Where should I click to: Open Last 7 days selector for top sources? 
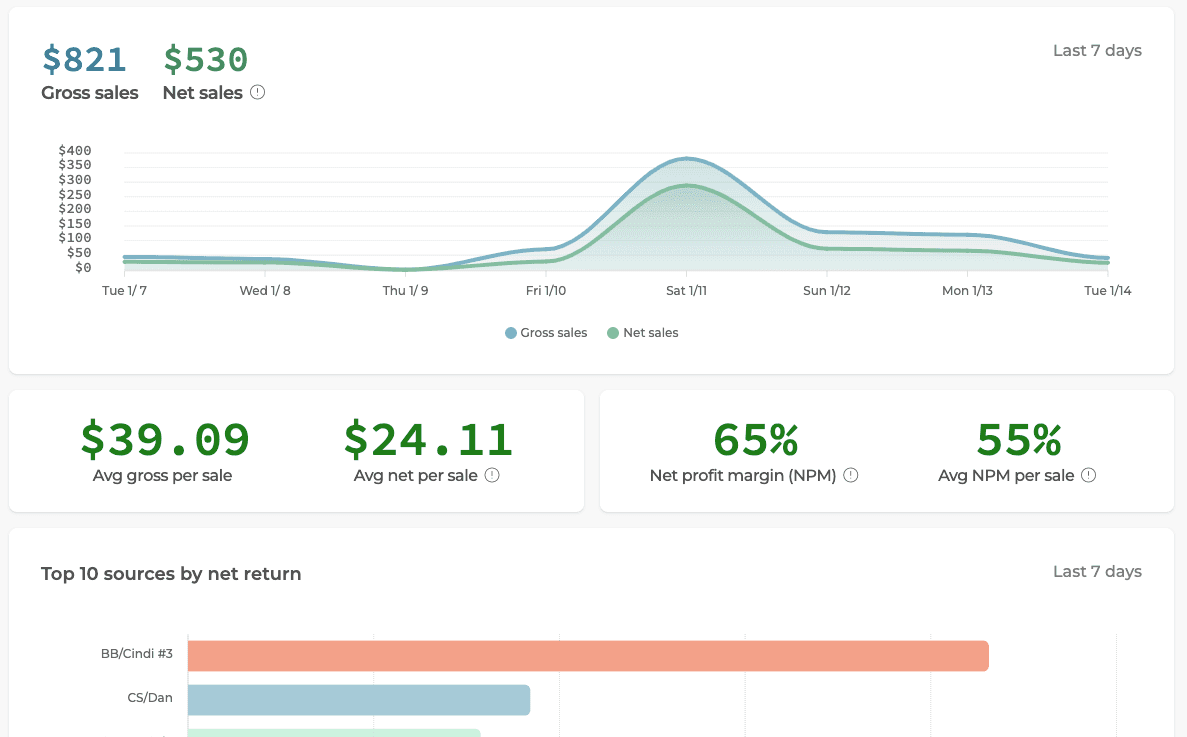click(x=1097, y=572)
